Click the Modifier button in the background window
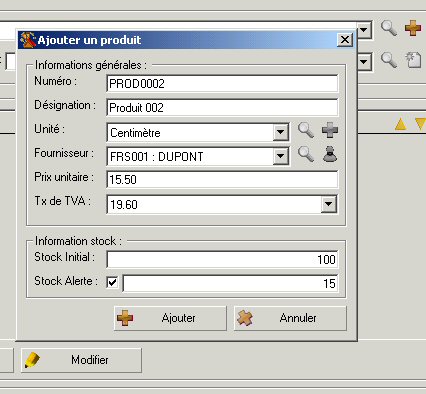 pos(81,360)
